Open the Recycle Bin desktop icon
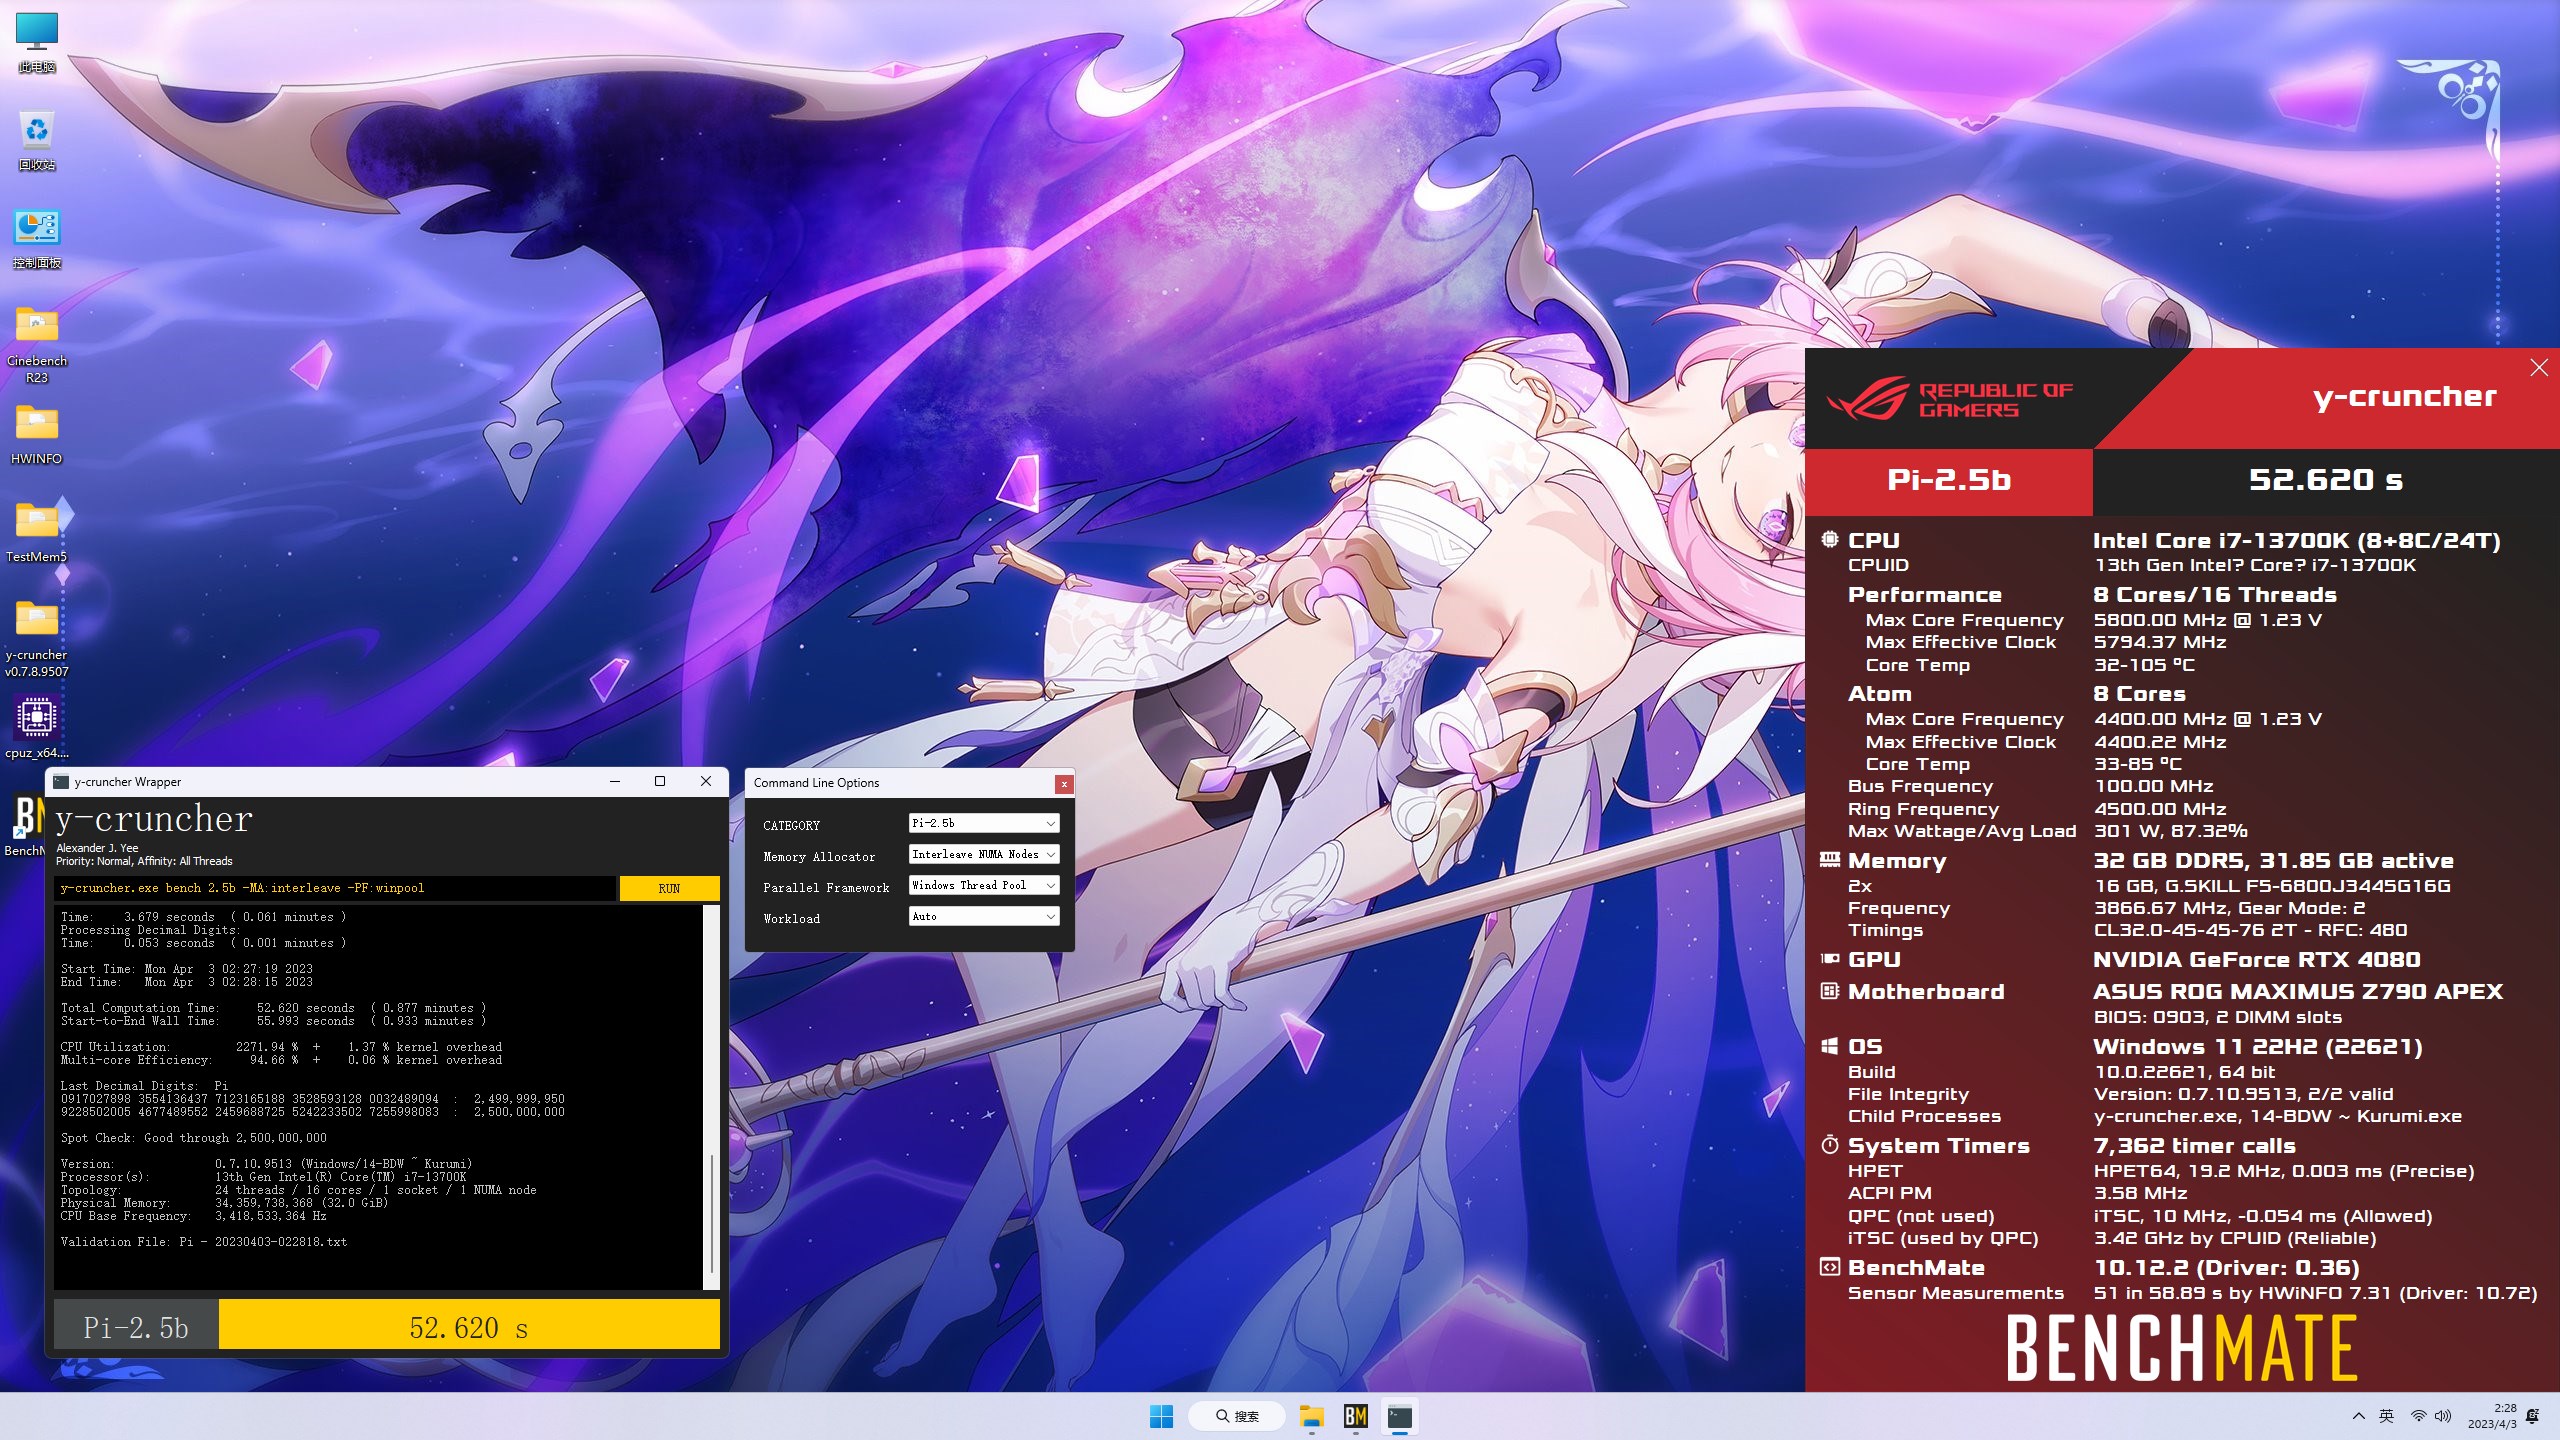 click(x=37, y=140)
